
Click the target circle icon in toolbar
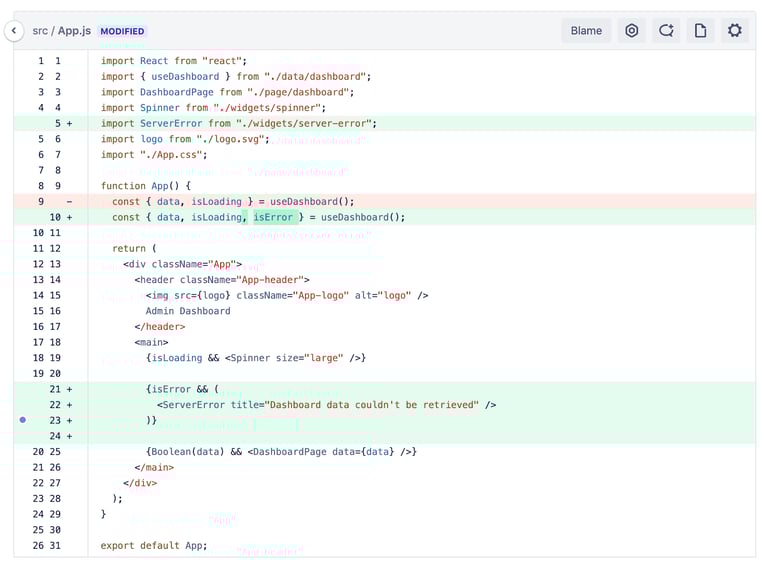631,31
